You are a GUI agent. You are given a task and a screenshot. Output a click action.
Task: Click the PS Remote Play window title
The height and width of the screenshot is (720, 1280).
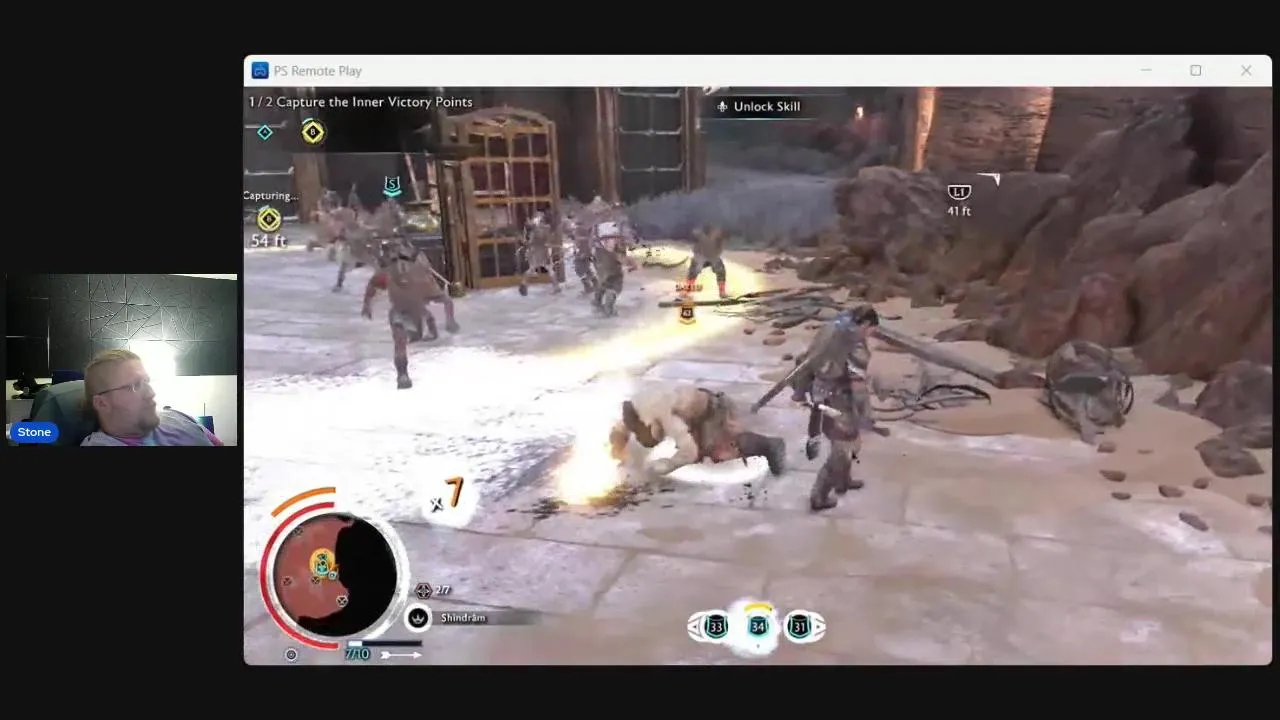pos(318,71)
